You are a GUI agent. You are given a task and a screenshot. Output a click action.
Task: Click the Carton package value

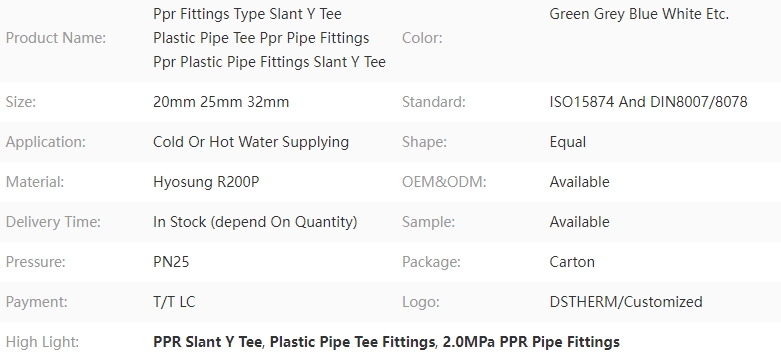click(572, 262)
